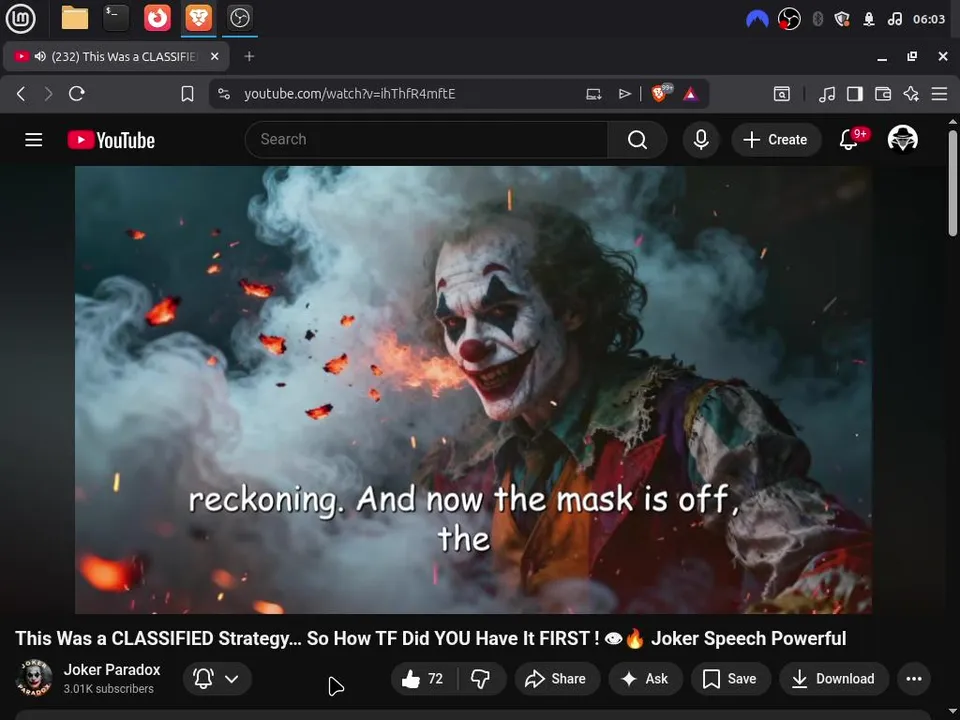Open the Joker Paradox channel avatar

coord(34,678)
